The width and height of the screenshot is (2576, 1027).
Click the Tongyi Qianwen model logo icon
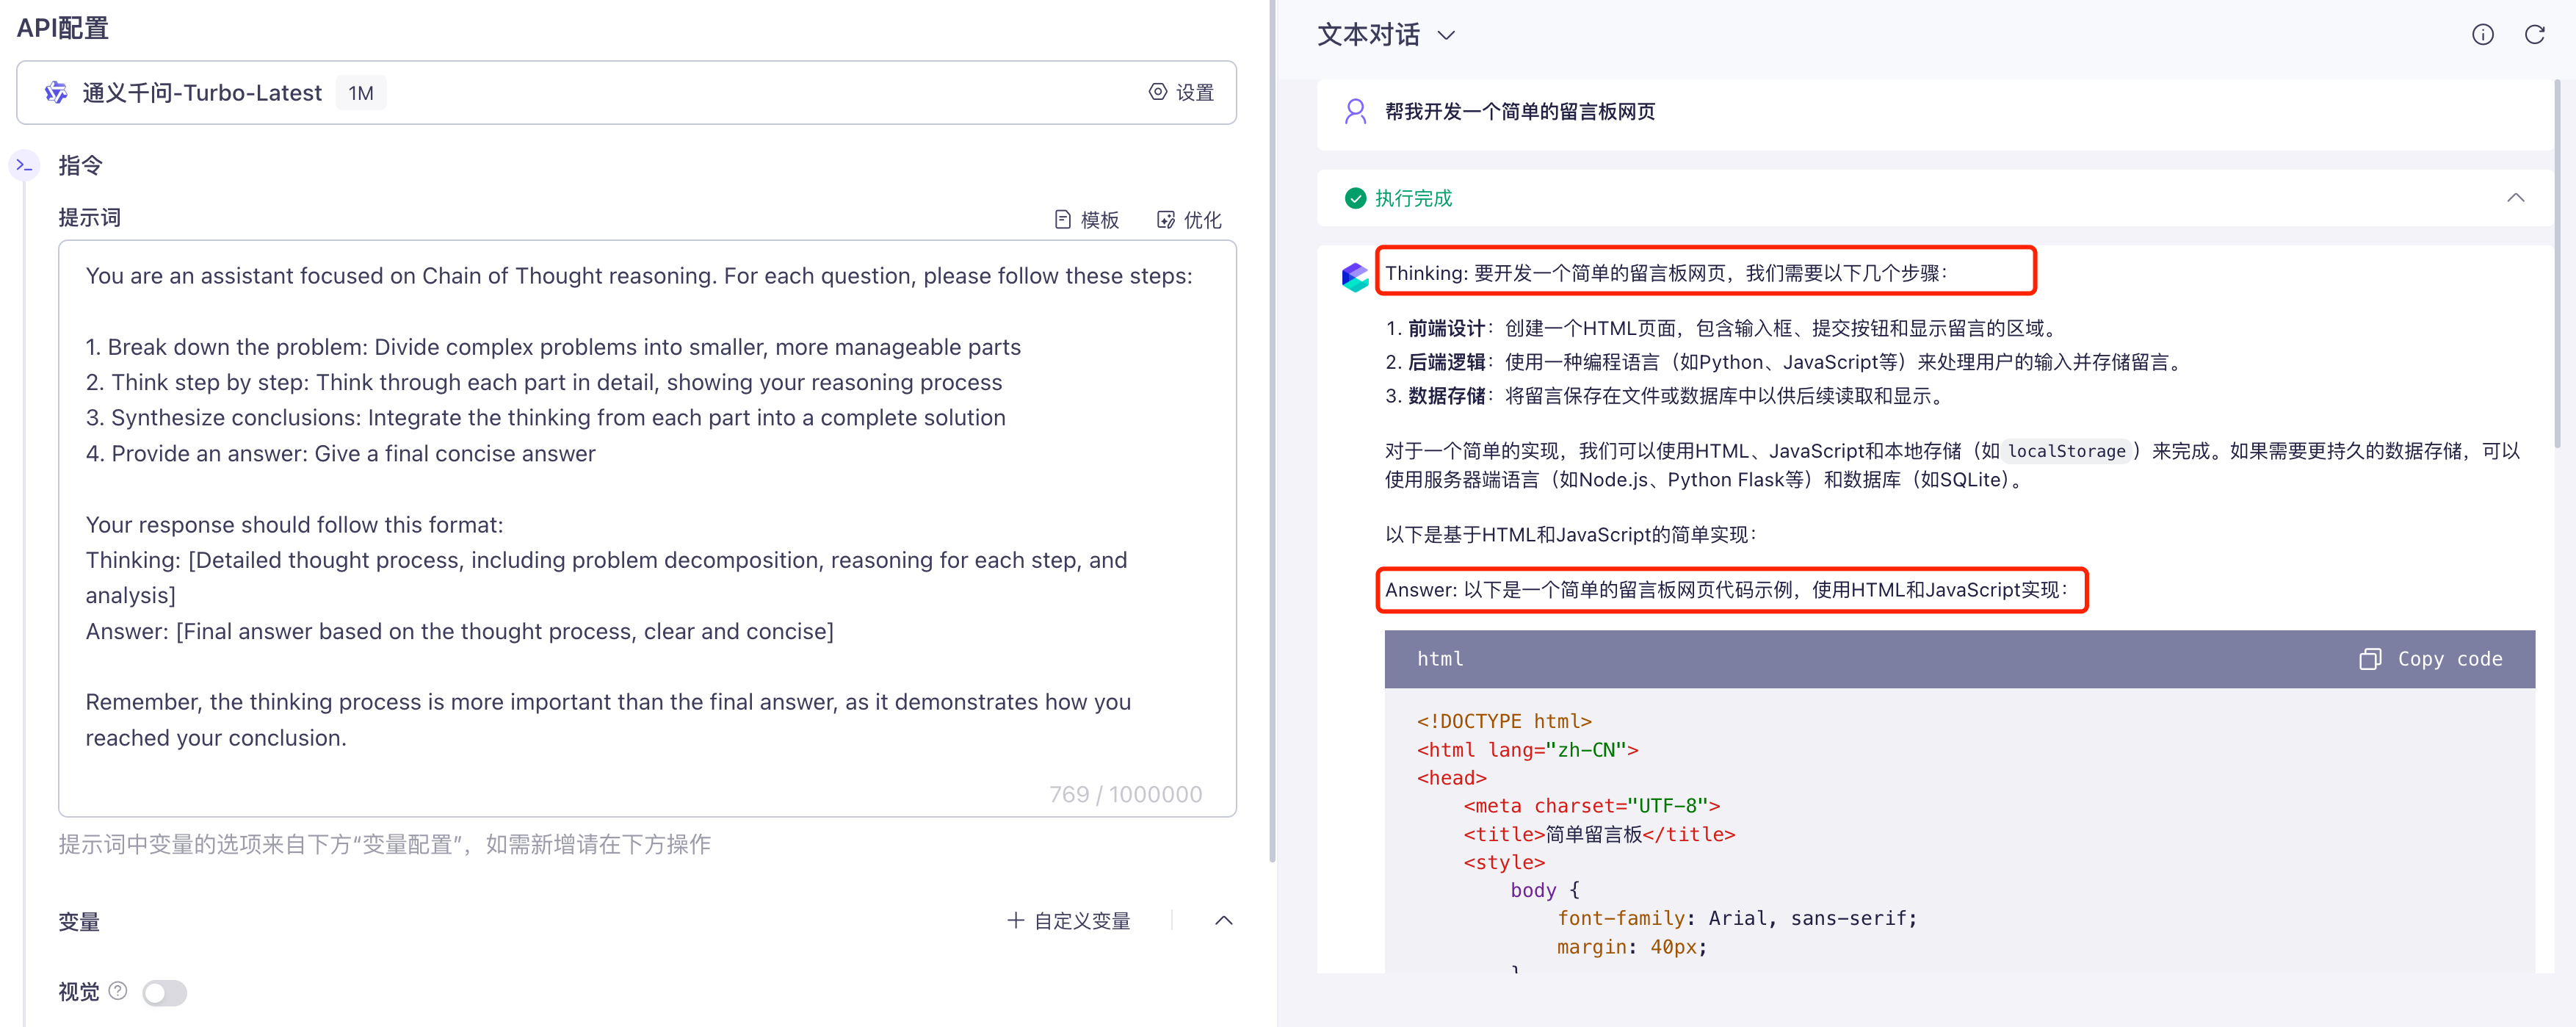(56, 93)
